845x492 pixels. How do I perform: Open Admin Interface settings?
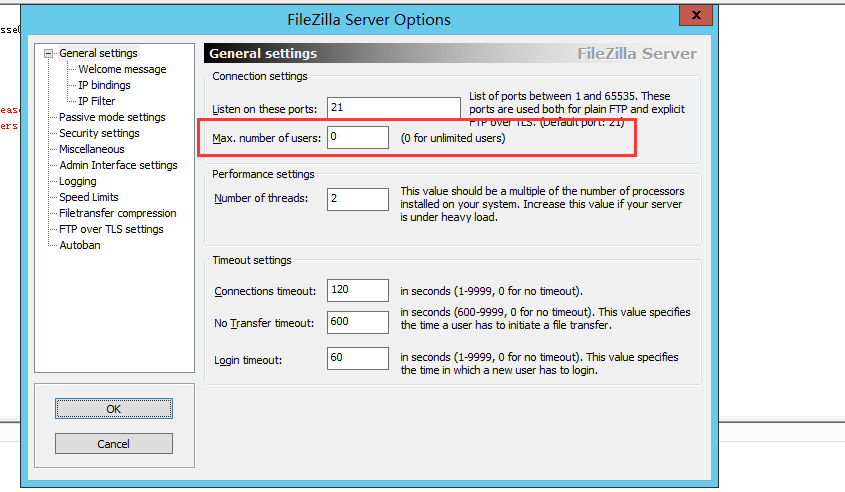coord(118,165)
